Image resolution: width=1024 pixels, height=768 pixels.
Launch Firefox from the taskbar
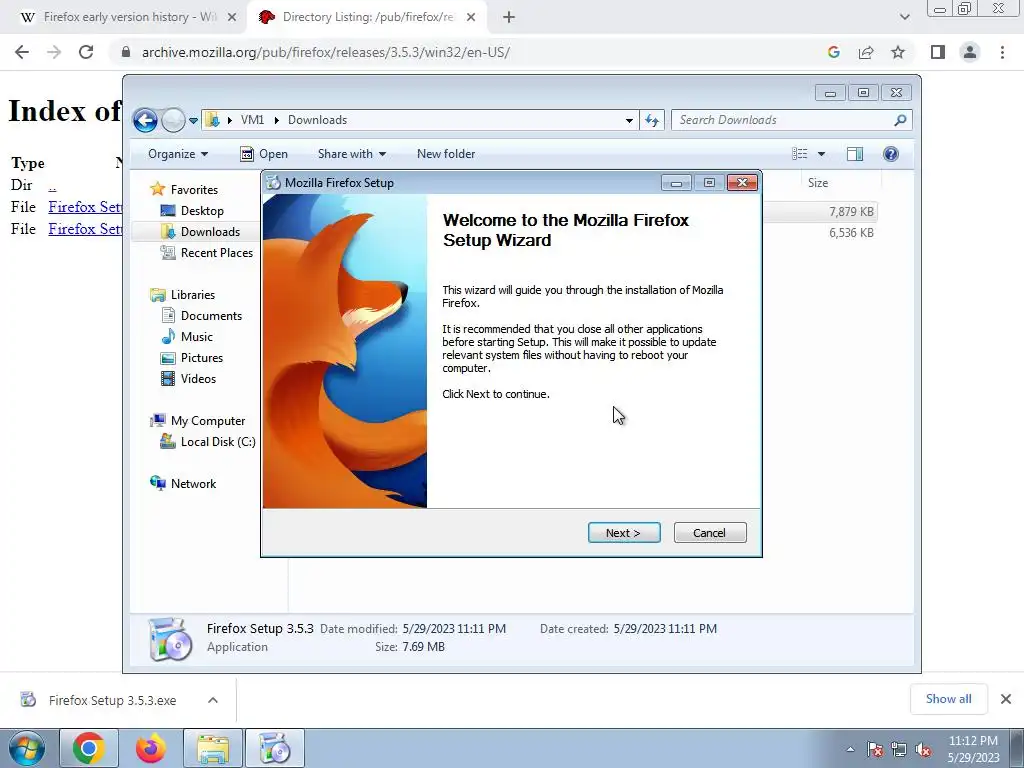click(x=151, y=748)
